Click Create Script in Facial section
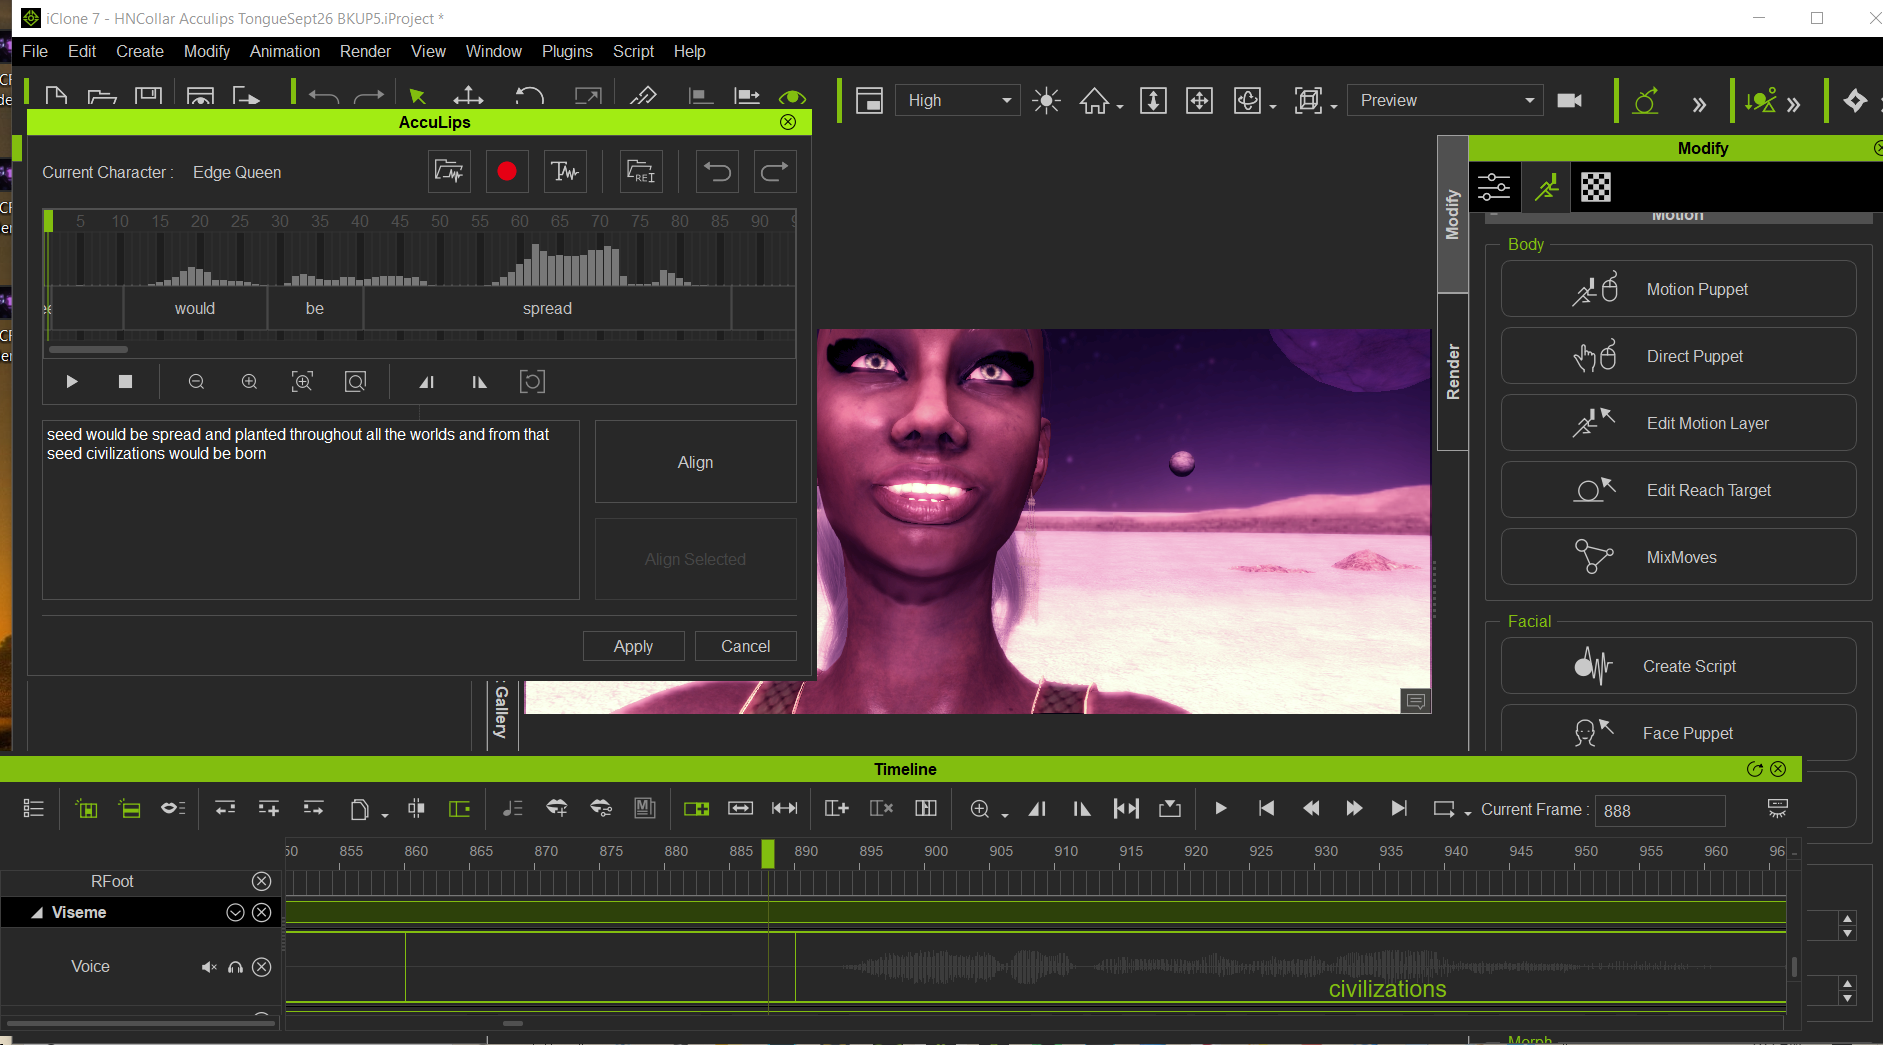Screen dimensions: 1883x1045 [x=1678, y=666]
